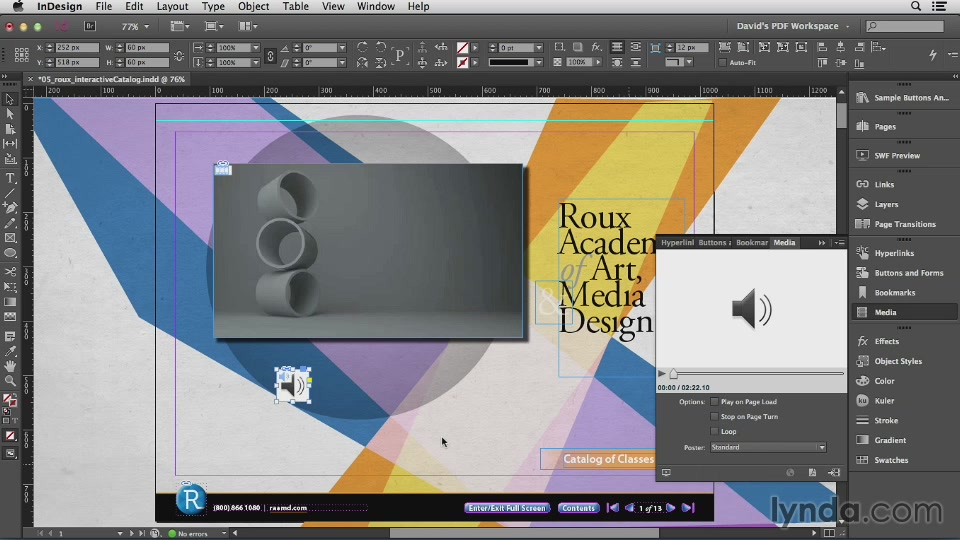The height and width of the screenshot is (540, 960).
Task: Select the Gap tool
Action: 10,144
